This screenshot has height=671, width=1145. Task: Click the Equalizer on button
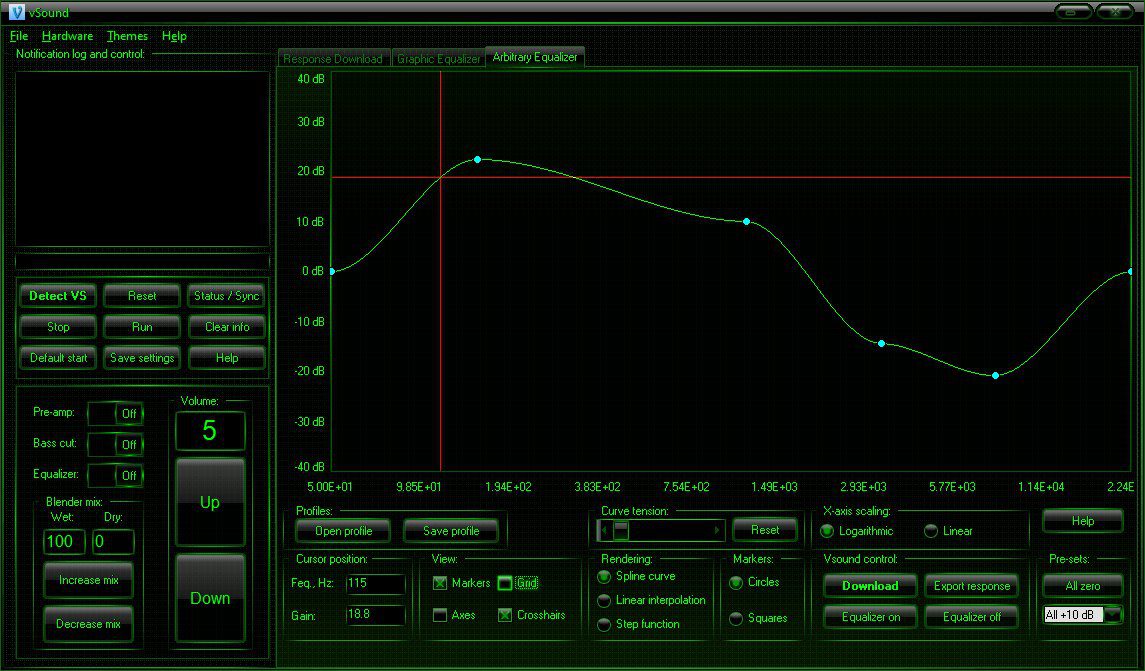coord(870,617)
